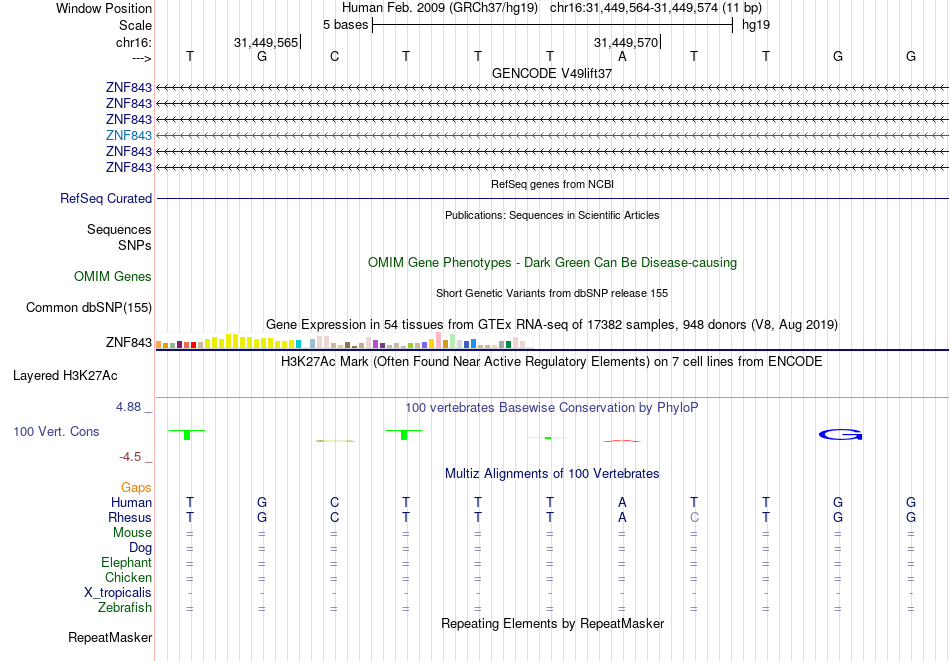
Task: Click the ---> sequence direction arrow label
Action: coord(142,58)
